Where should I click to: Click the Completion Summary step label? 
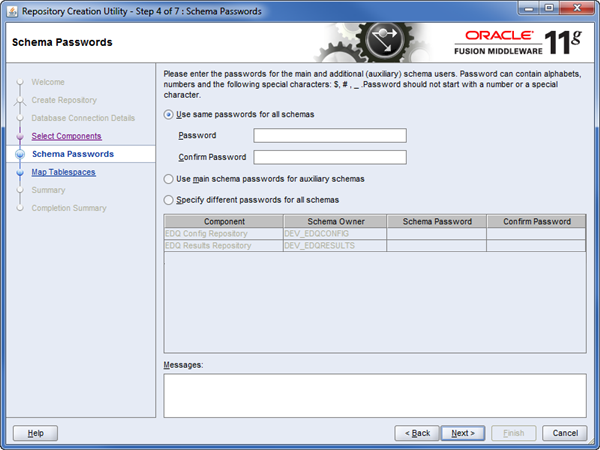coord(69,208)
